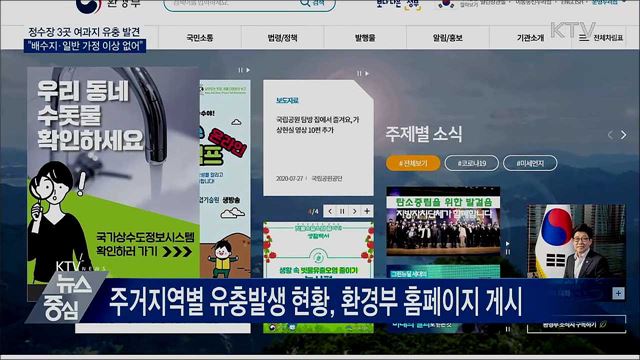Follow 국가상수도정보시스템 확인하러 가기 link
This screenshot has width=640, height=360.
[x=145, y=244]
